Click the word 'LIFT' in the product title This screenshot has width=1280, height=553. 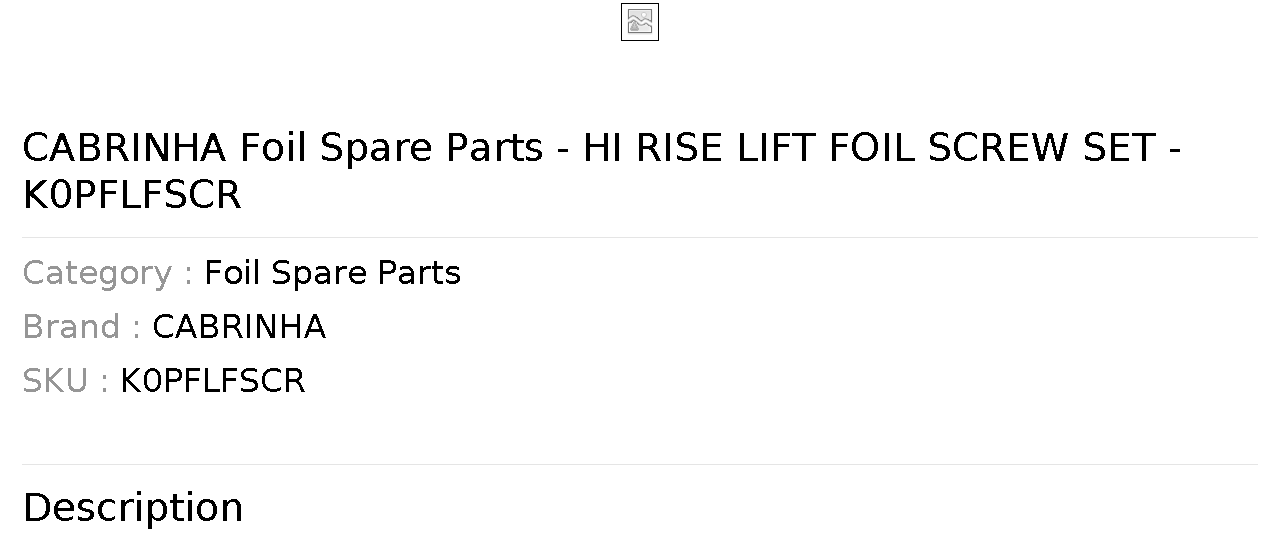pyautogui.click(x=777, y=148)
